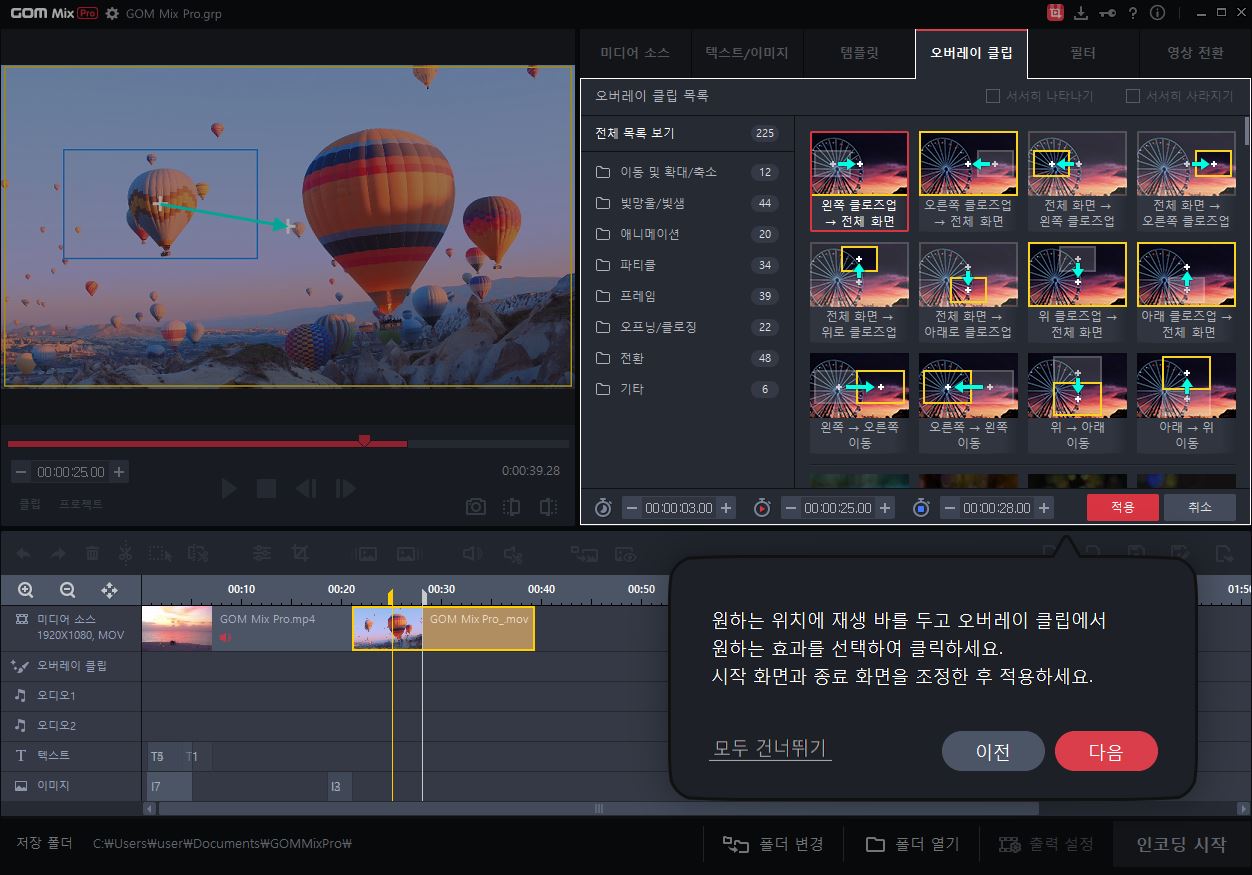Enable the 서서히 사라지기 checkbox

pos(1133,96)
